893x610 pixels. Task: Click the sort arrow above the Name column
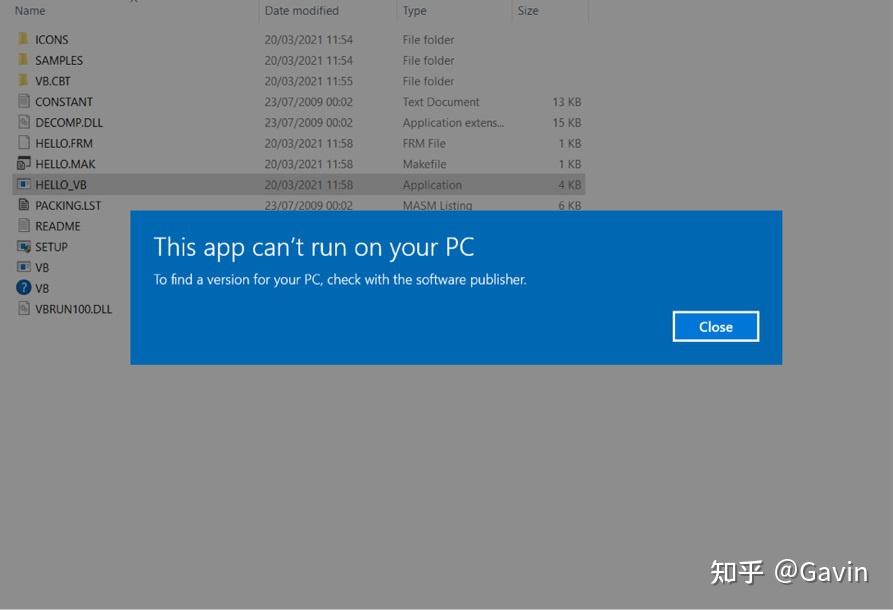pyautogui.click(x=133, y=3)
